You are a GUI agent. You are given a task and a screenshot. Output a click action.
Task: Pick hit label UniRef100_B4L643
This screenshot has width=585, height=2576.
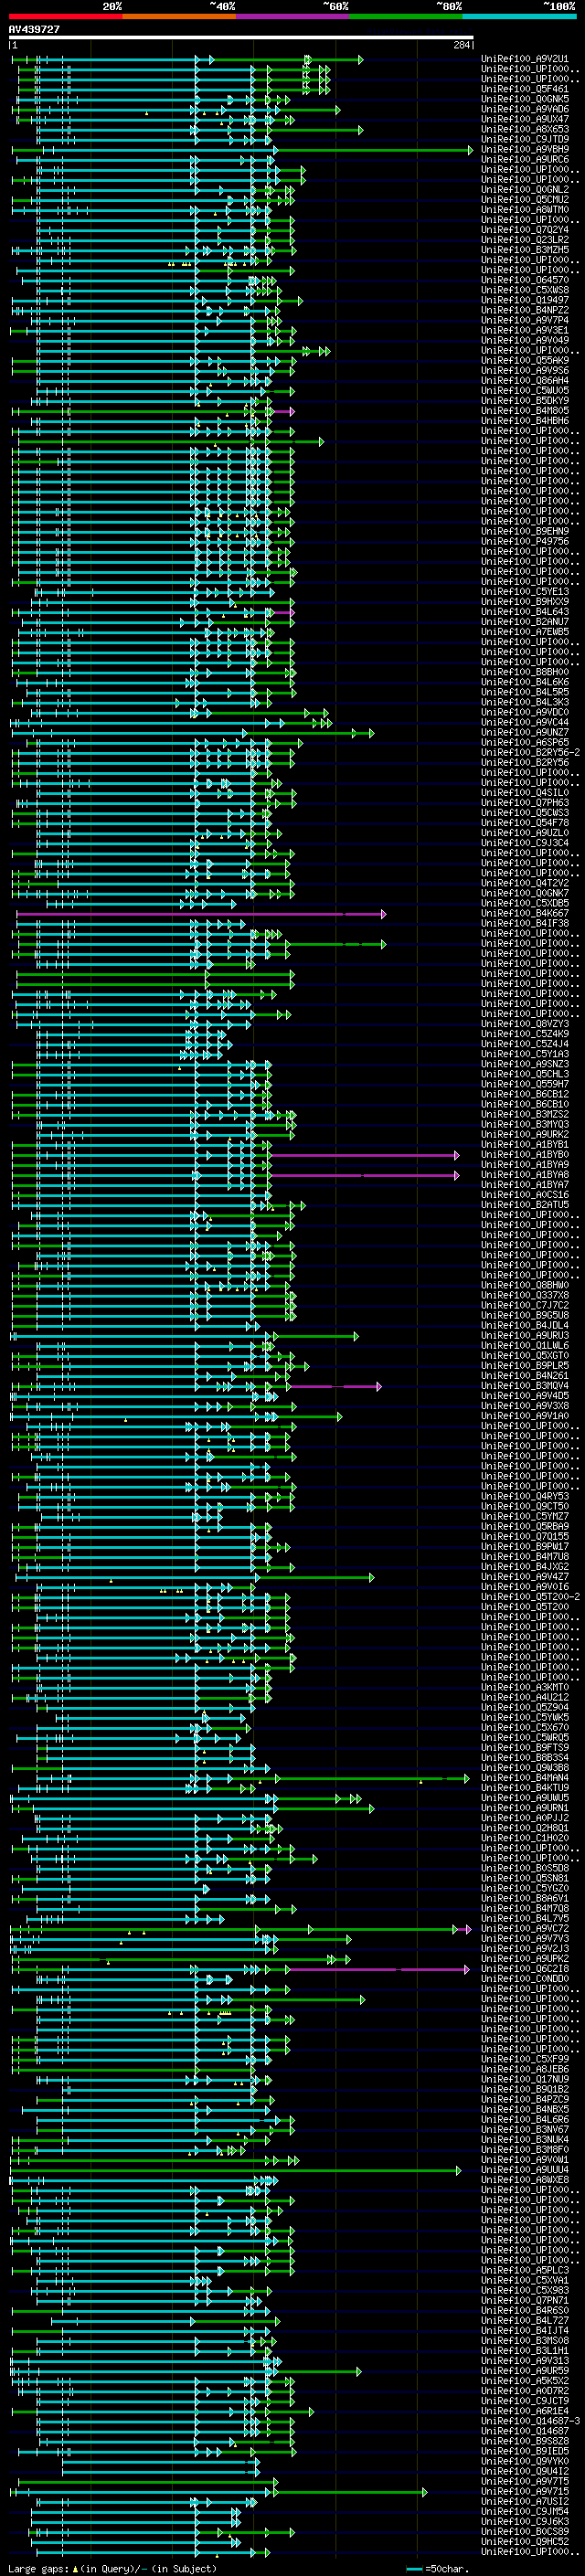click(x=524, y=611)
